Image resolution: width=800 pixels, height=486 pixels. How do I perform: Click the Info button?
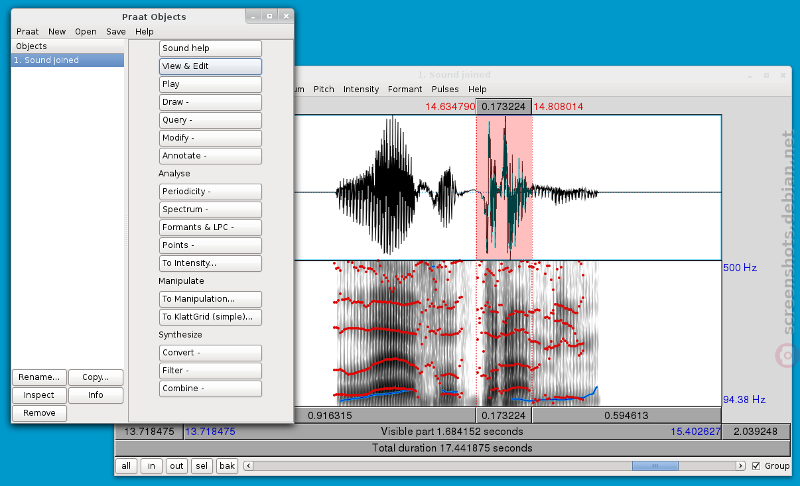(x=96, y=395)
